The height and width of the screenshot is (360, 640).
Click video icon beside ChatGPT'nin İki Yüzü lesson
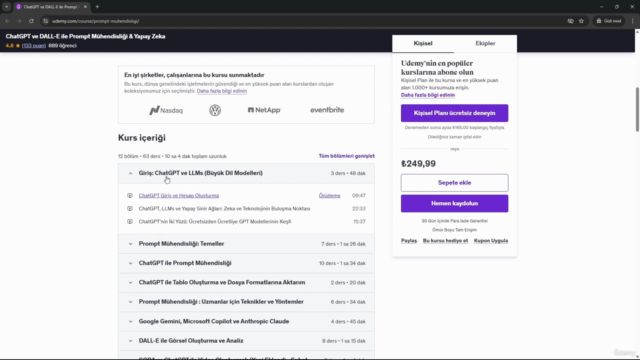coord(130,222)
